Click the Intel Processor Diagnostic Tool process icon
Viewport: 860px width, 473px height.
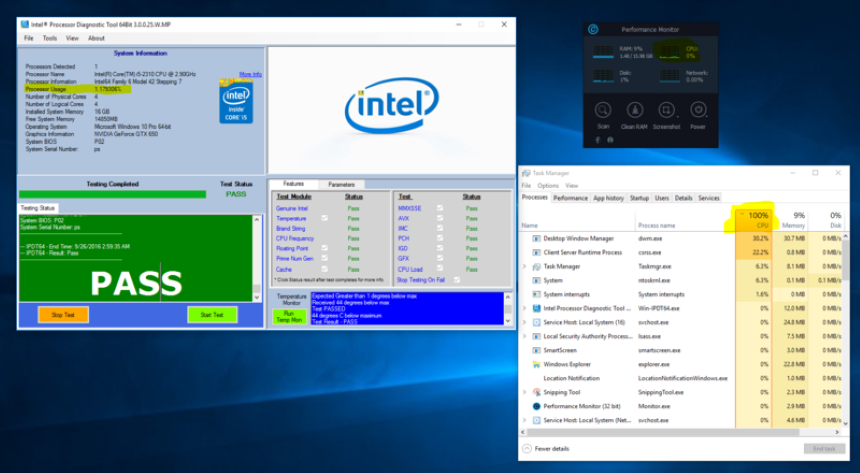(536, 308)
